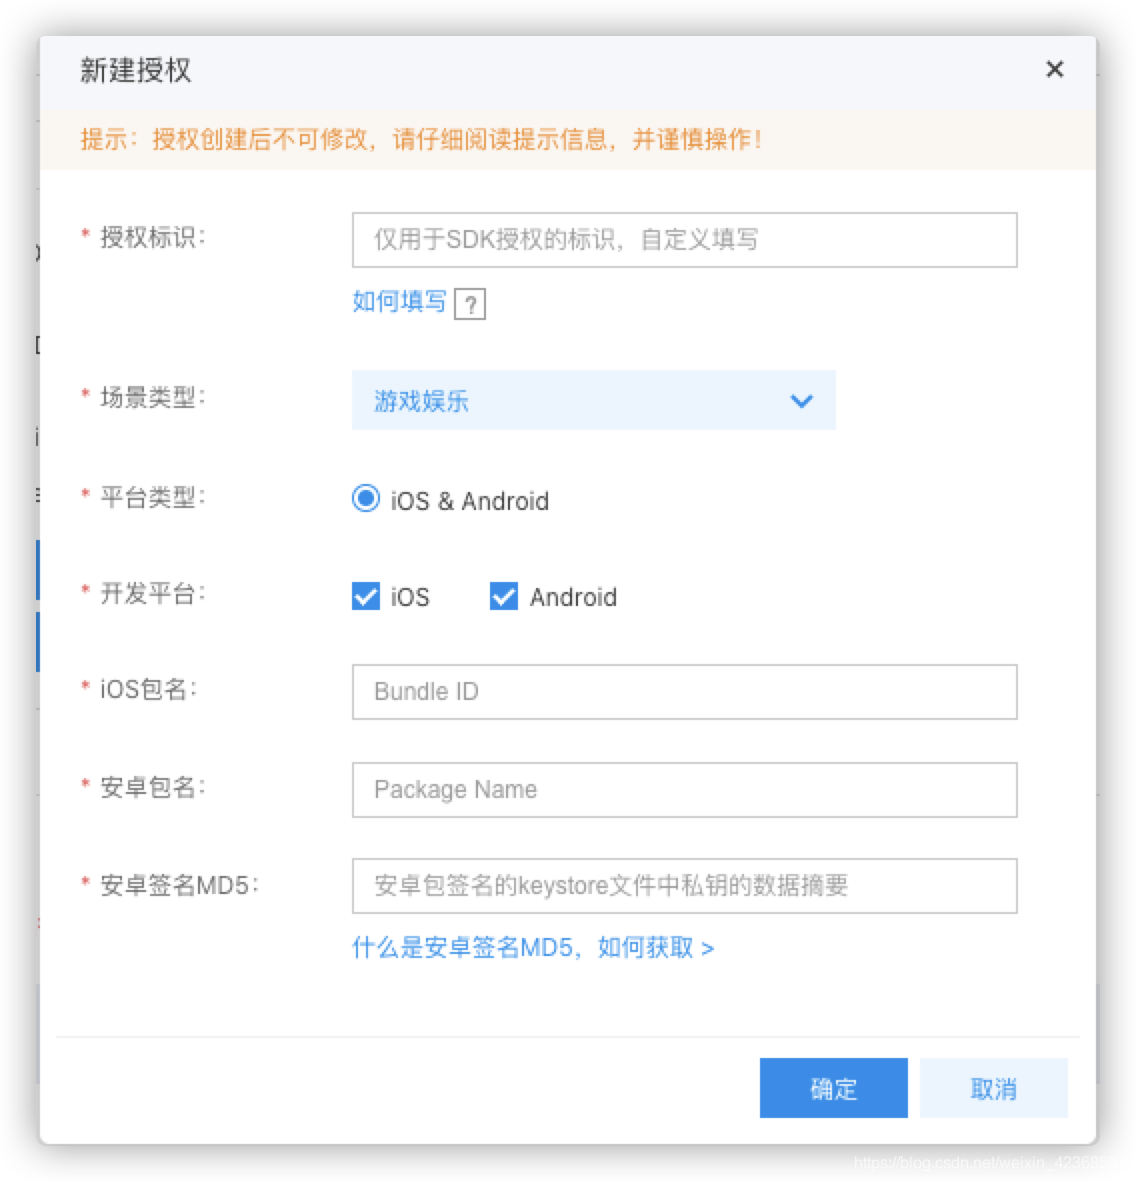Open the 游戏娱乐 scene type dropdown
This screenshot has height=1182, width=1136.
pyautogui.click(x=593, y=400)
